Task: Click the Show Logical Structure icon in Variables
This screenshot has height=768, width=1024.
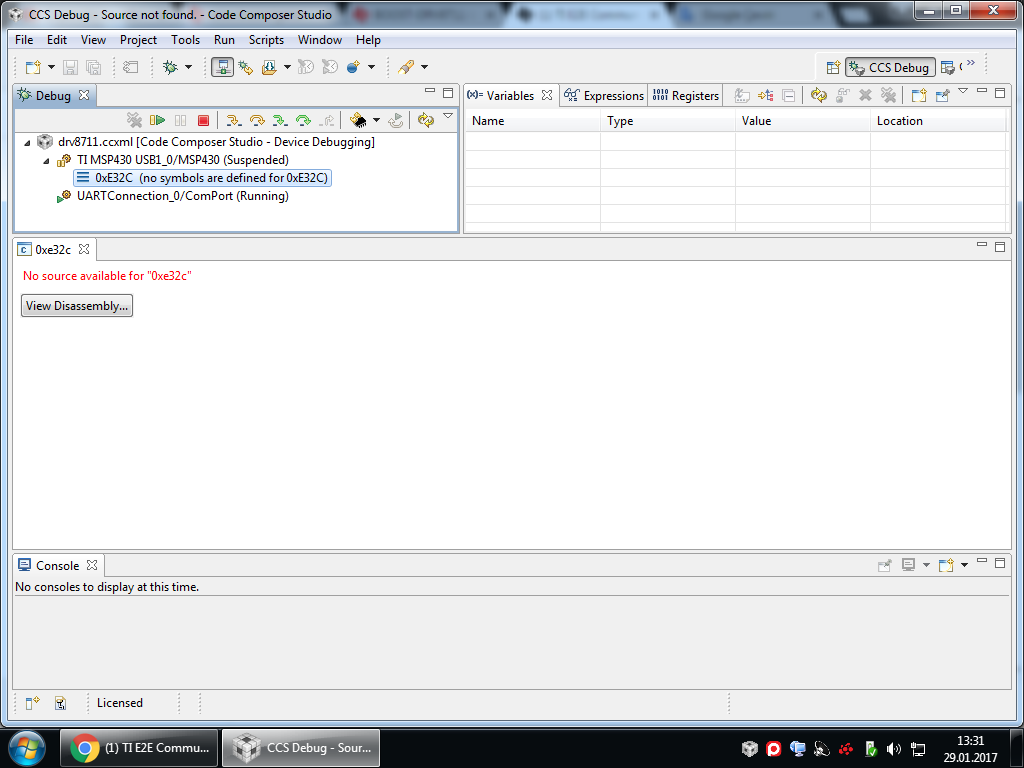Action: [765, 95]
